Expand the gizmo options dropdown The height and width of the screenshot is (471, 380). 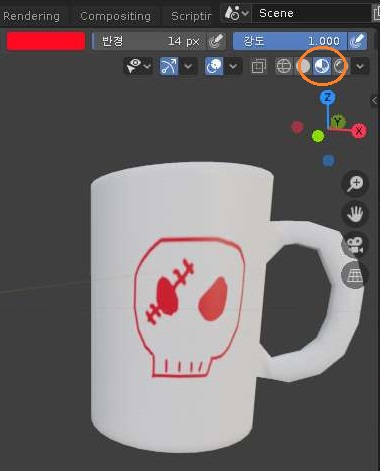coord(188,66)
